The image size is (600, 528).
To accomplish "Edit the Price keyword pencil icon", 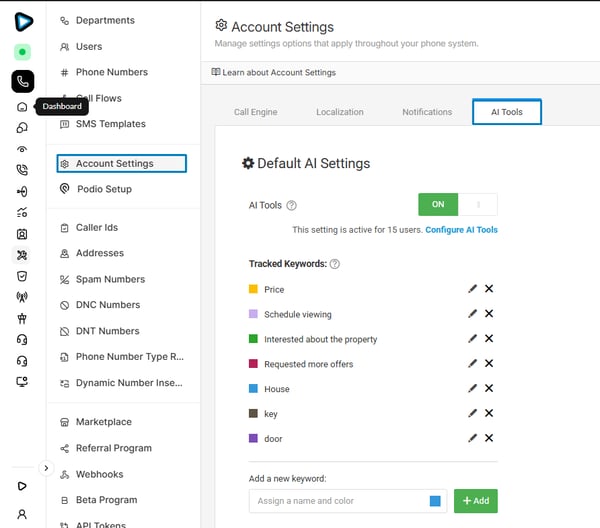I will point(472,289).
